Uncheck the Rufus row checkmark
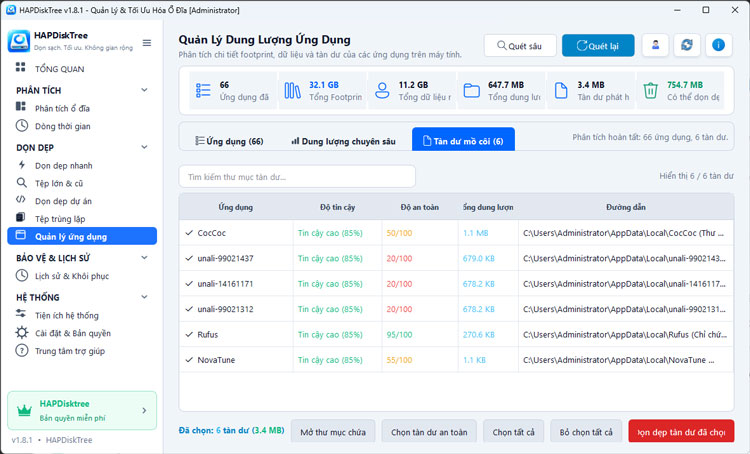This screenshot has width=750, height=454. point(189,334)
